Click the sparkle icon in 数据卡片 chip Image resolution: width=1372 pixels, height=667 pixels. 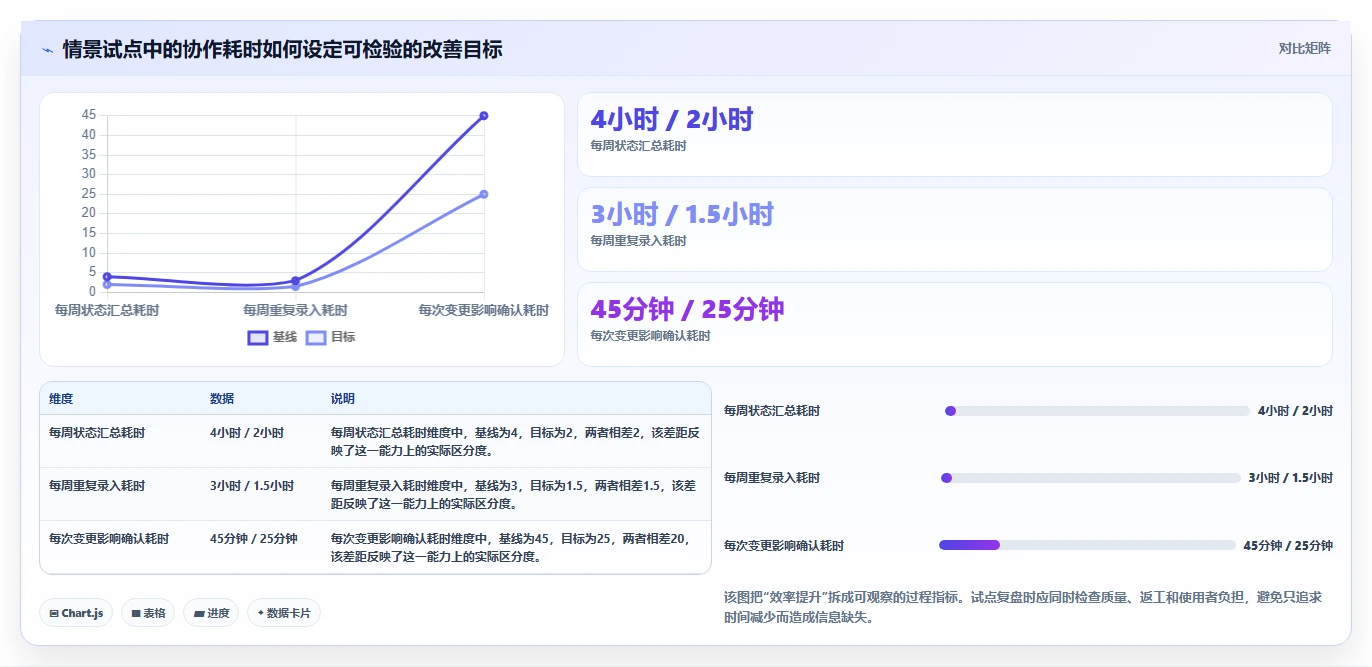coord(261,613)
